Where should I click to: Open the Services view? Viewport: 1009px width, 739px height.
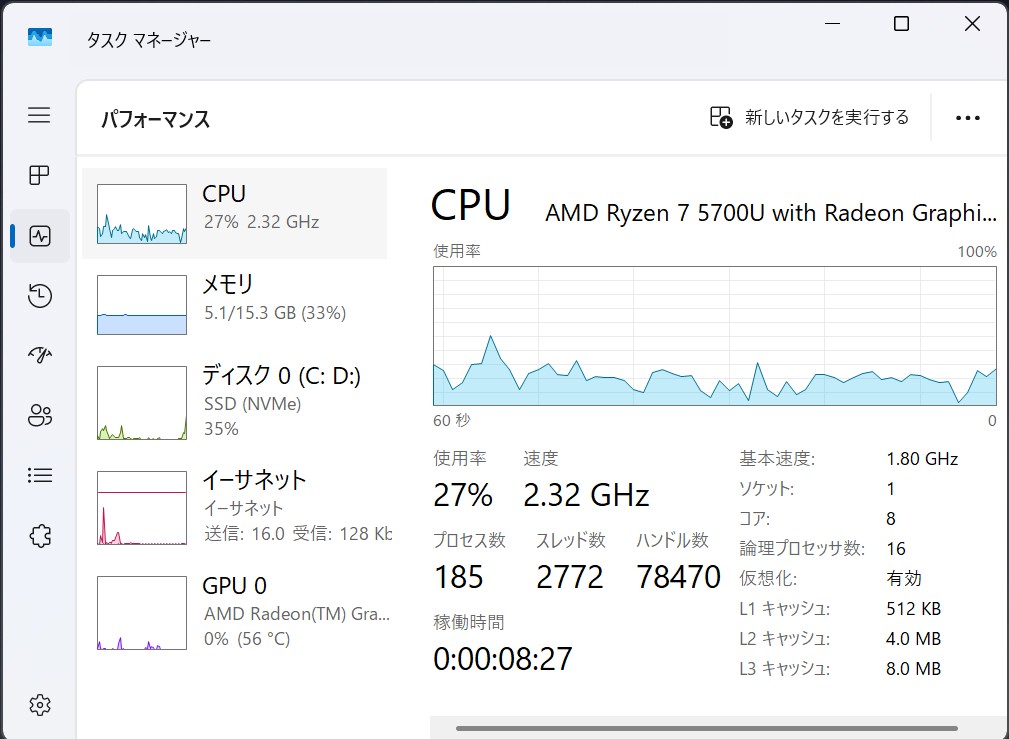coord(39,535)
